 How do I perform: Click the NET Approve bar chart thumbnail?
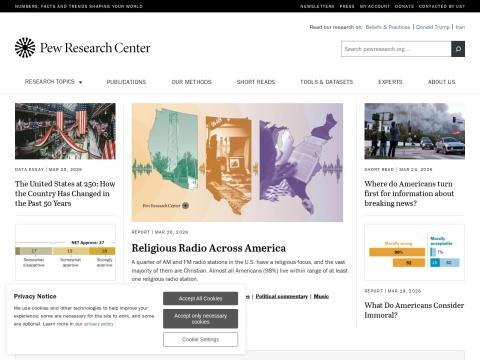click(65, 252)
